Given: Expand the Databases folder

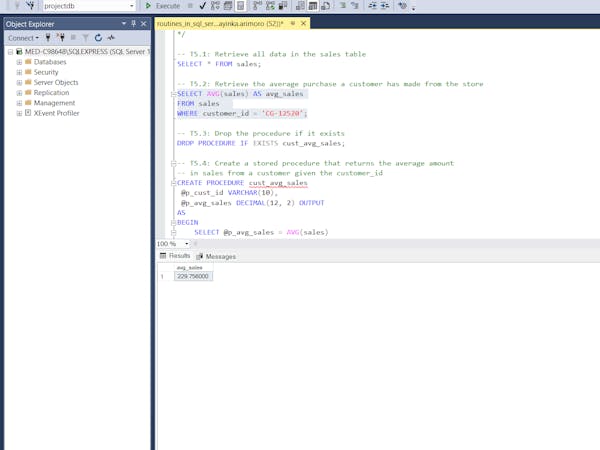Looking at the screenshot, I should [19, 62].
